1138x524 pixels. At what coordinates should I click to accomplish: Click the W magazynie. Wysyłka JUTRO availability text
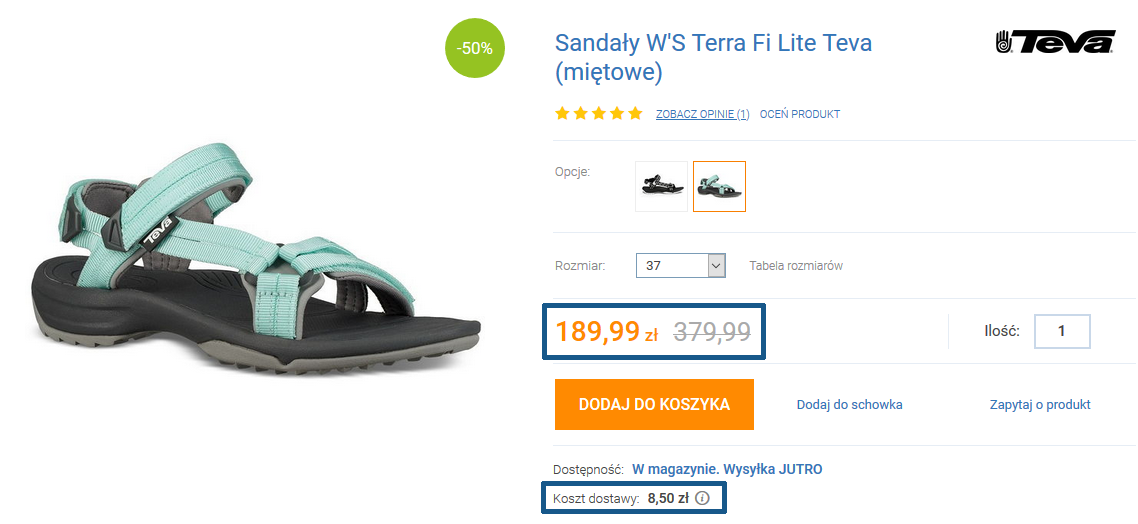point(727,469)
